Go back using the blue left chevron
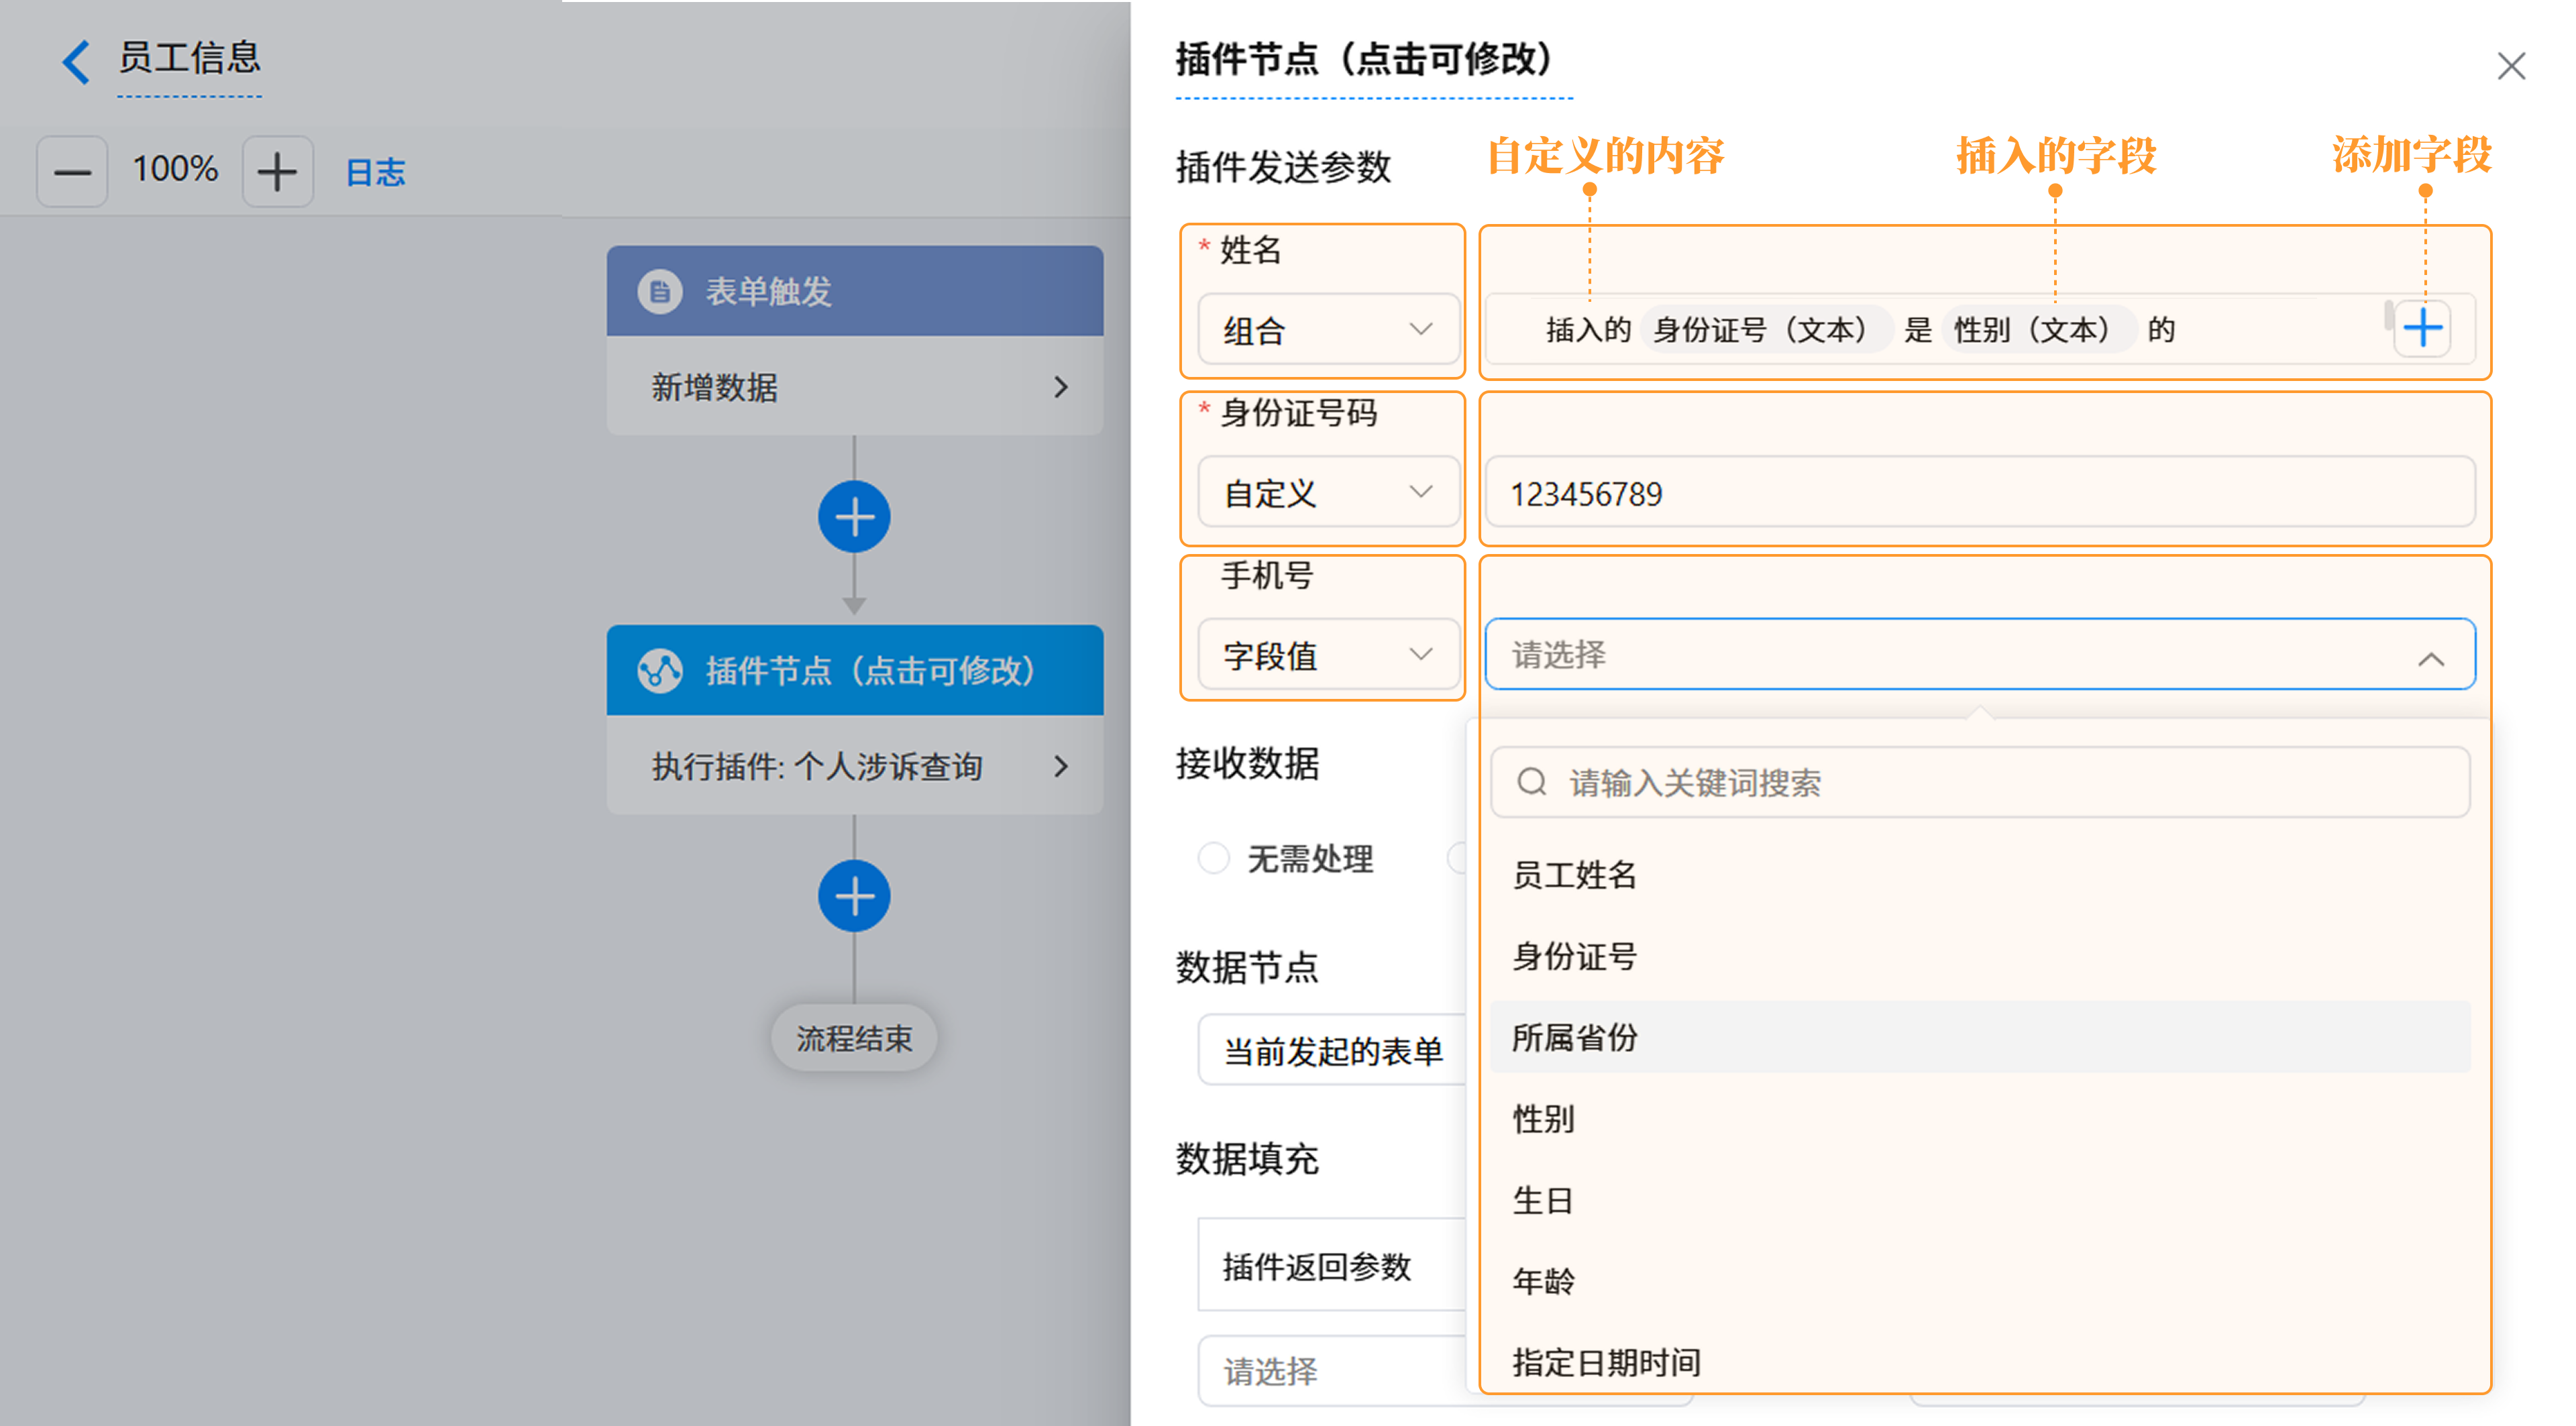 (x=76, y=61)
